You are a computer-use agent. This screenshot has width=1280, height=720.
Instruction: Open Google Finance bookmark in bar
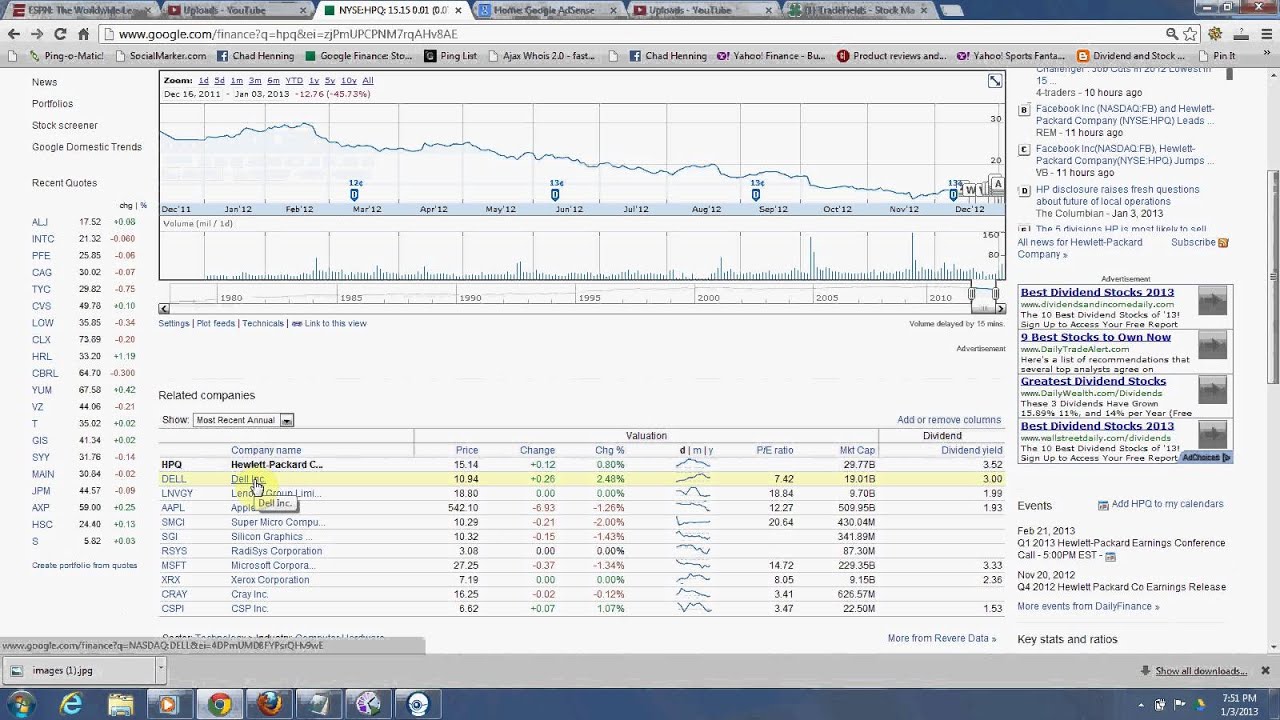(359, 56)
